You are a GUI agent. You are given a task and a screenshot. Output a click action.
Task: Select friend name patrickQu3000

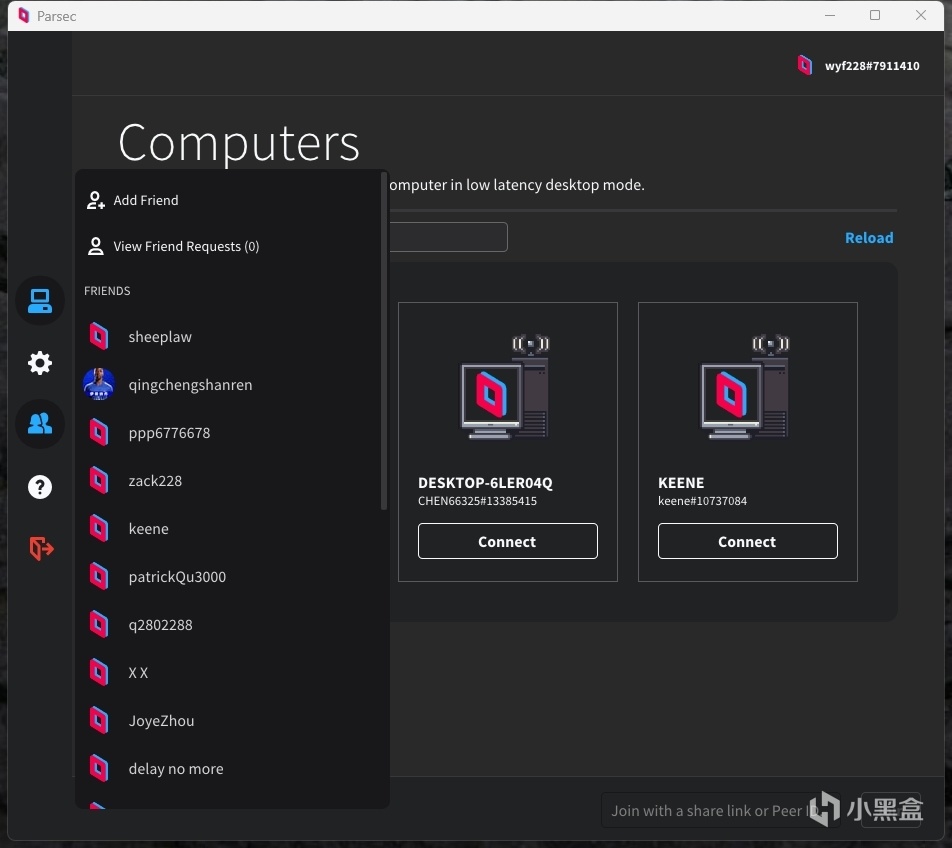coord(177,577)
